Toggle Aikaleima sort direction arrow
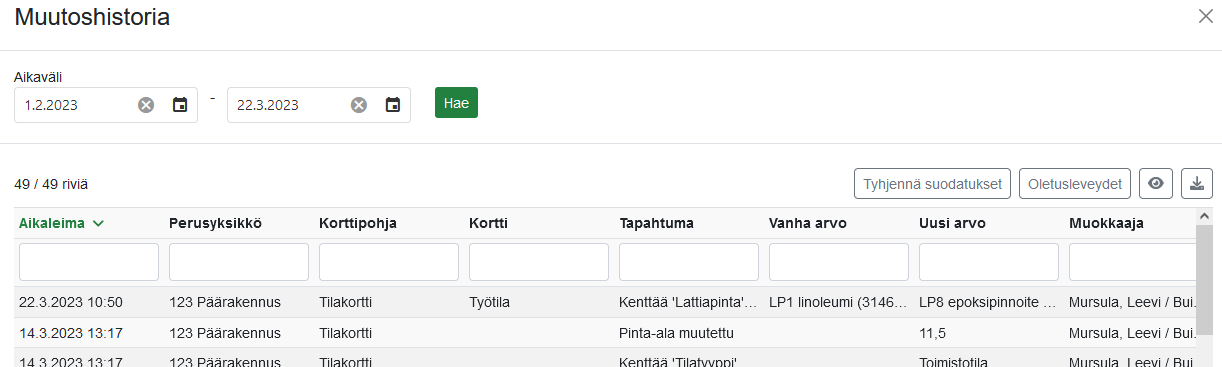 98,223
